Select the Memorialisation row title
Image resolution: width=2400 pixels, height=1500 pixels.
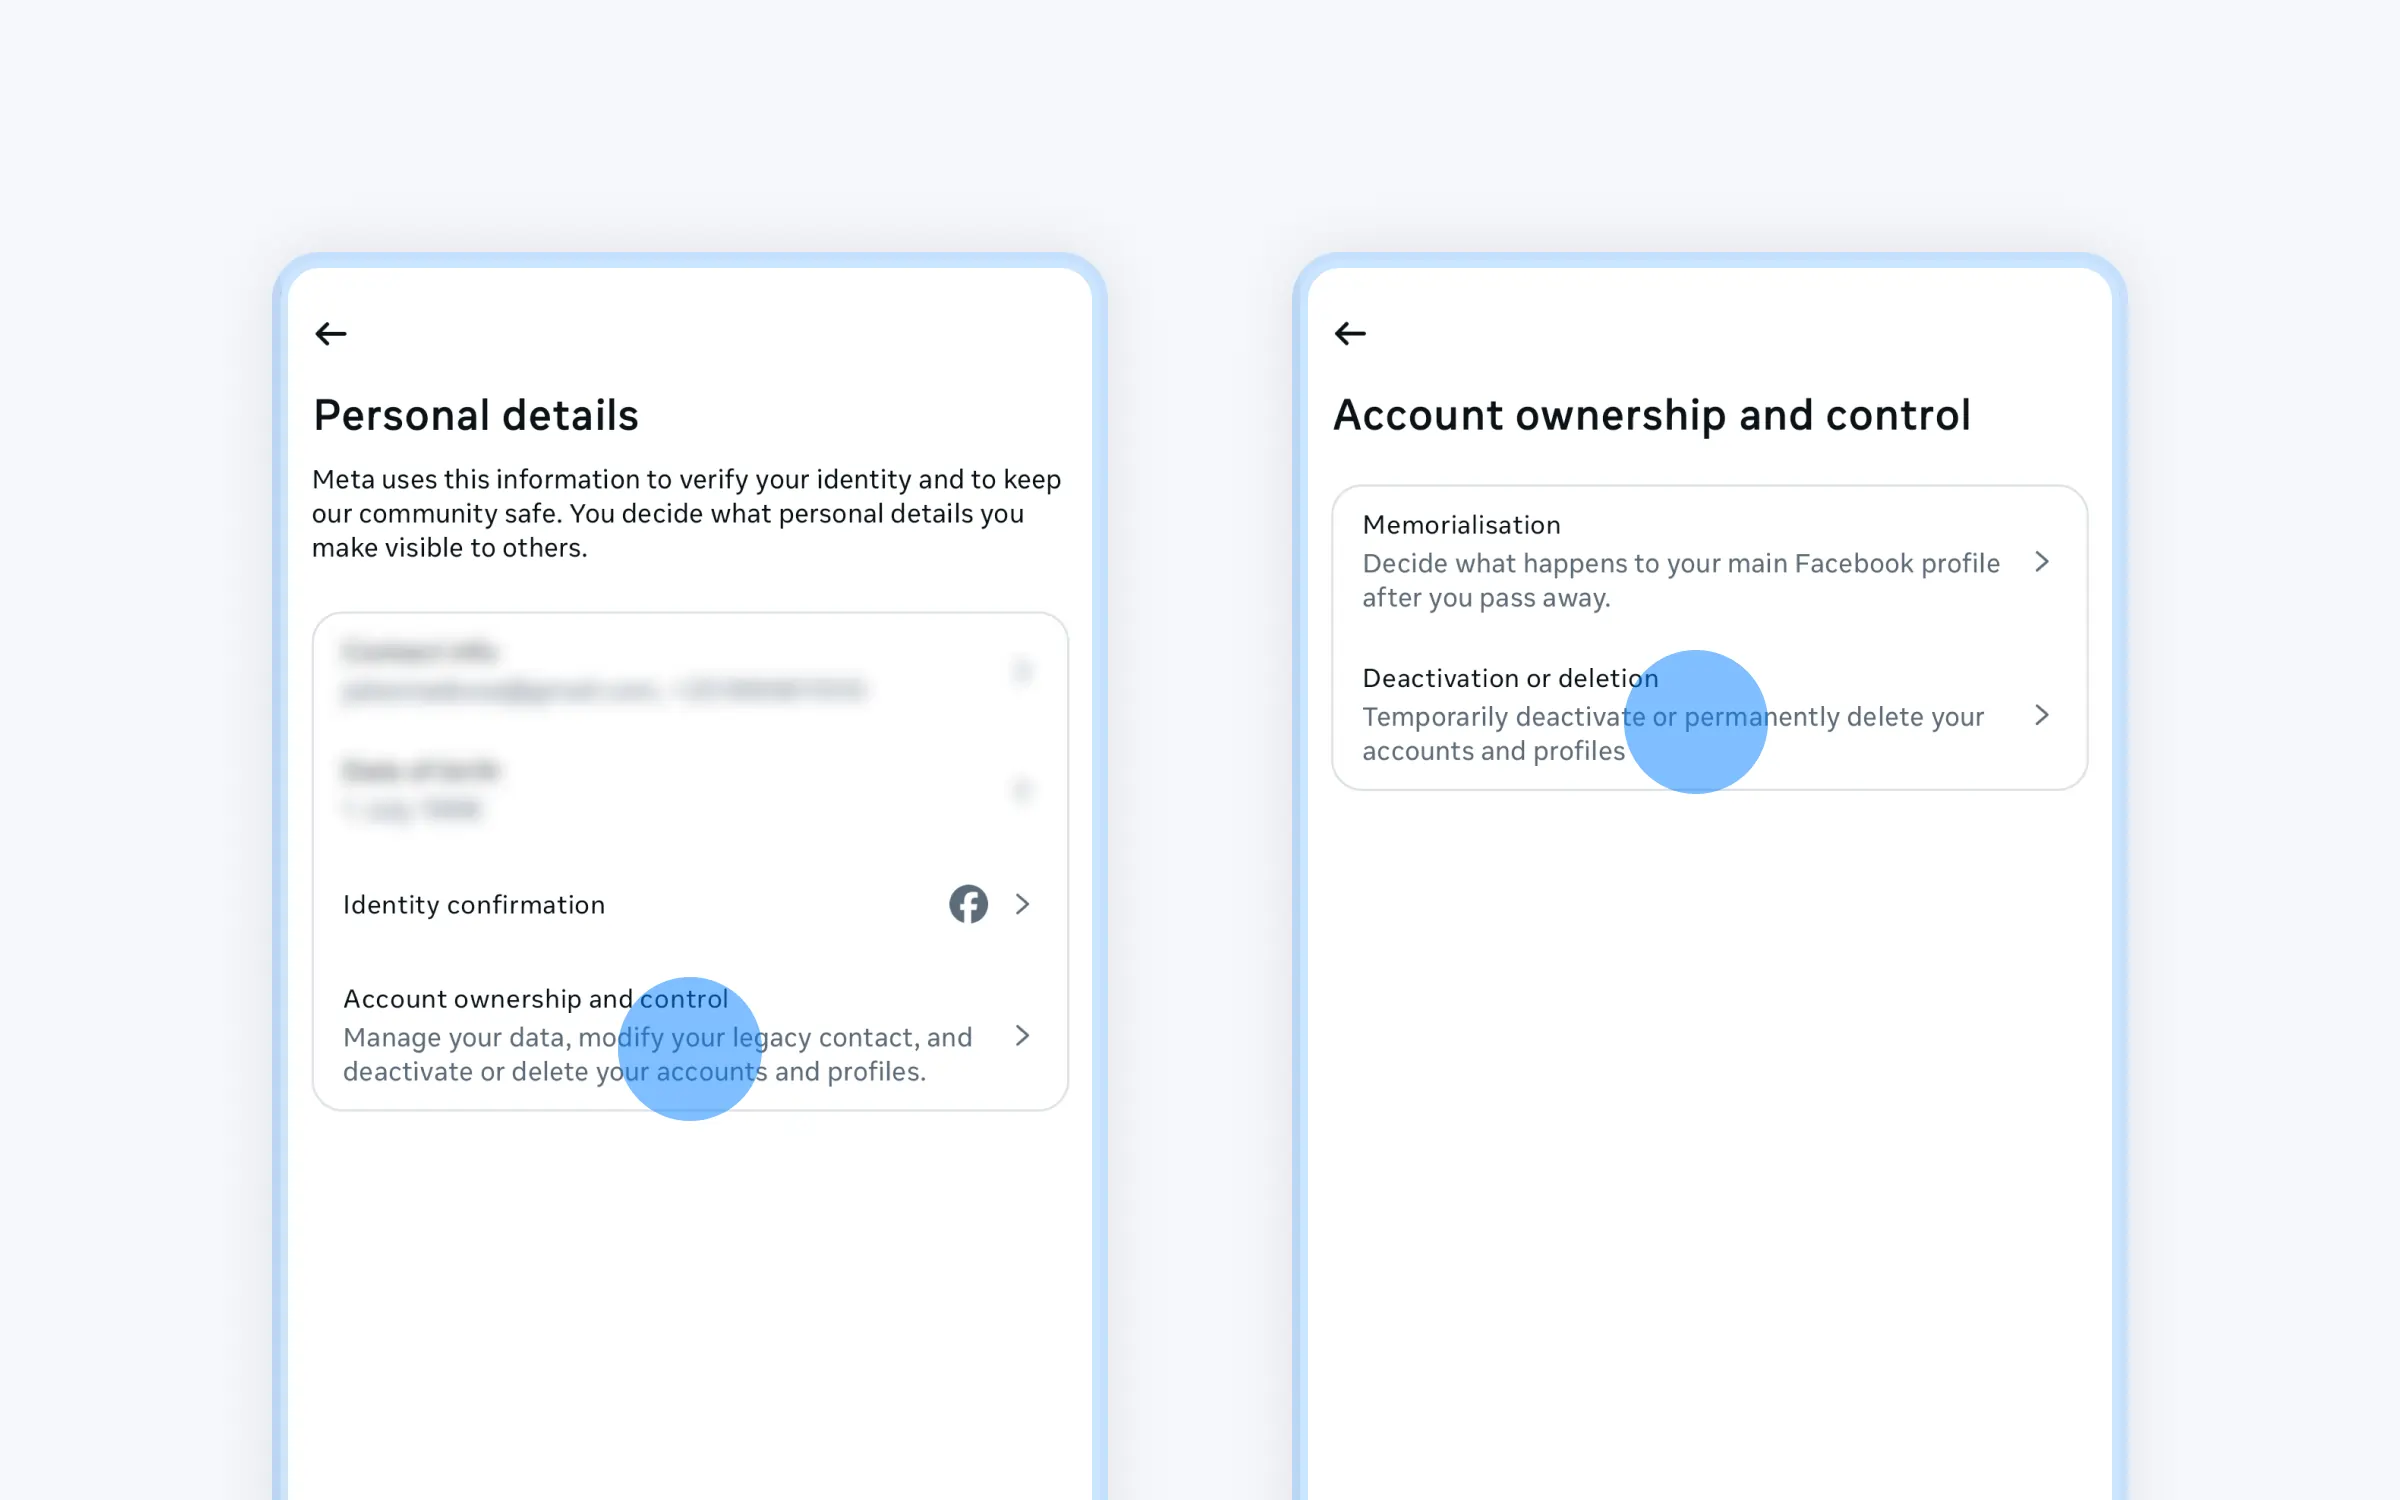tap(1461, 525)
